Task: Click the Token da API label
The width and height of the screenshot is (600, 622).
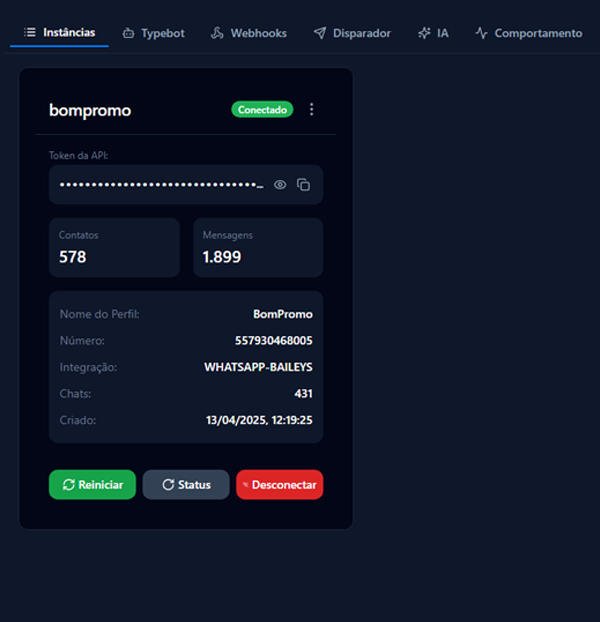Action: pos(79,156)
